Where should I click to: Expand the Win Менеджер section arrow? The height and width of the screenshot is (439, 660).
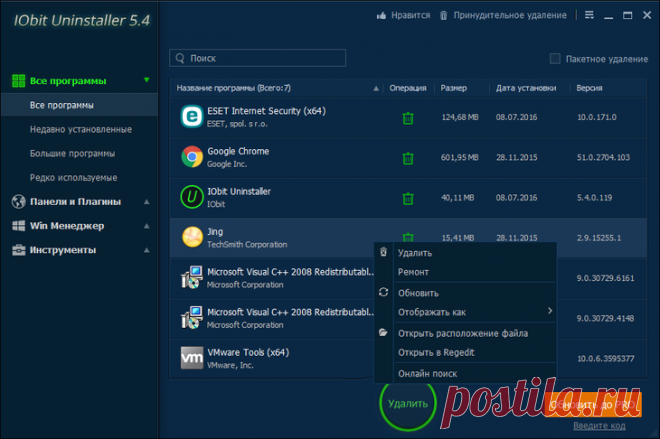146,226
